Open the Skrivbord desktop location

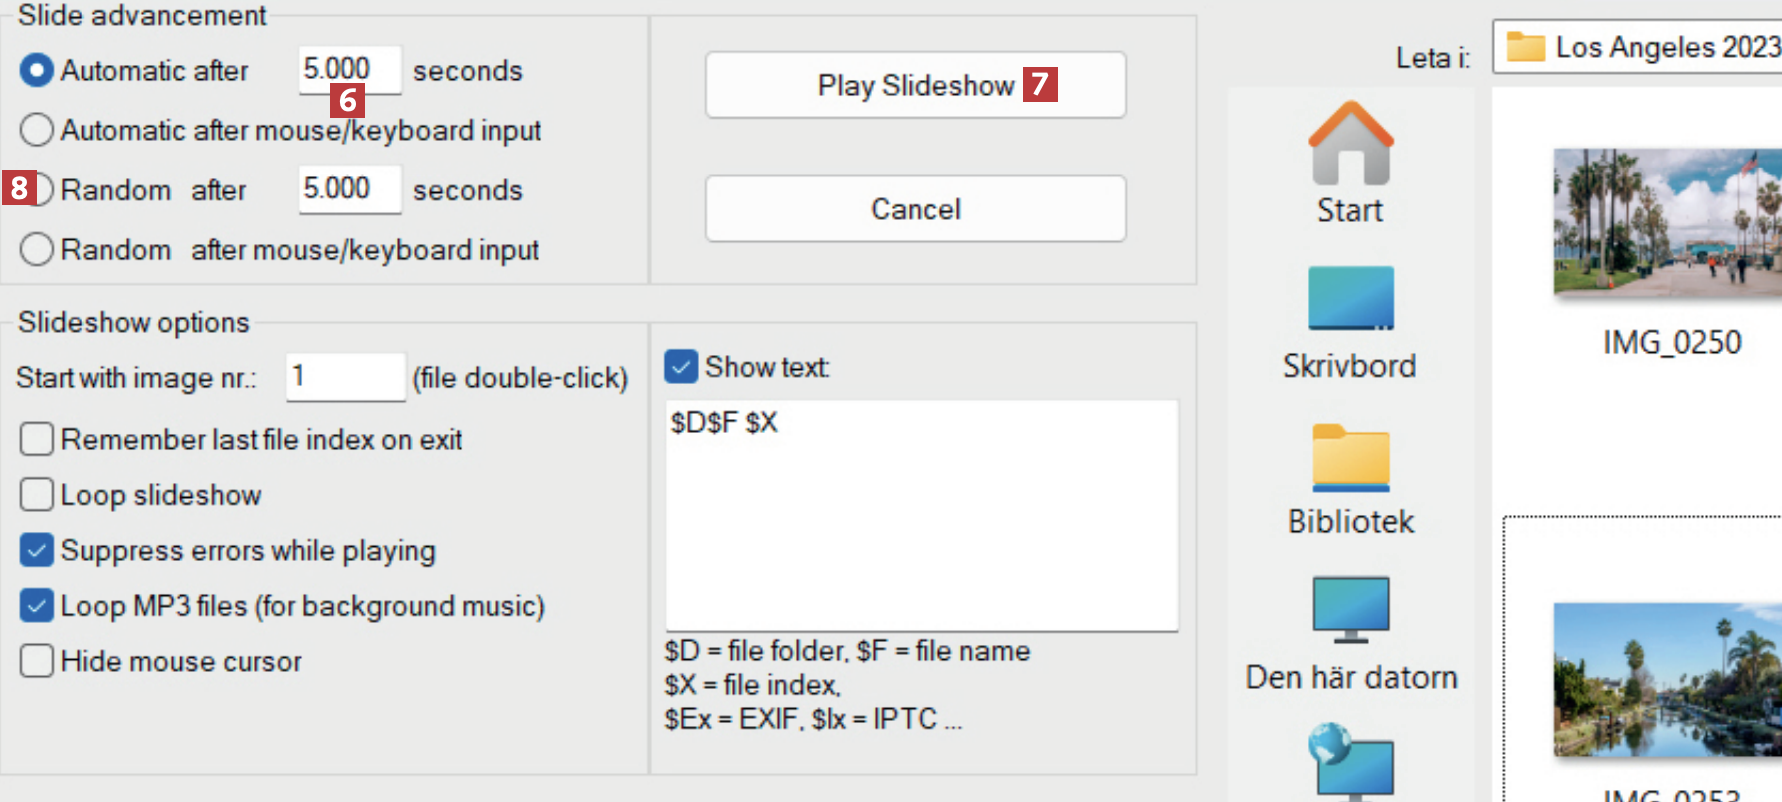[1350, 299]
